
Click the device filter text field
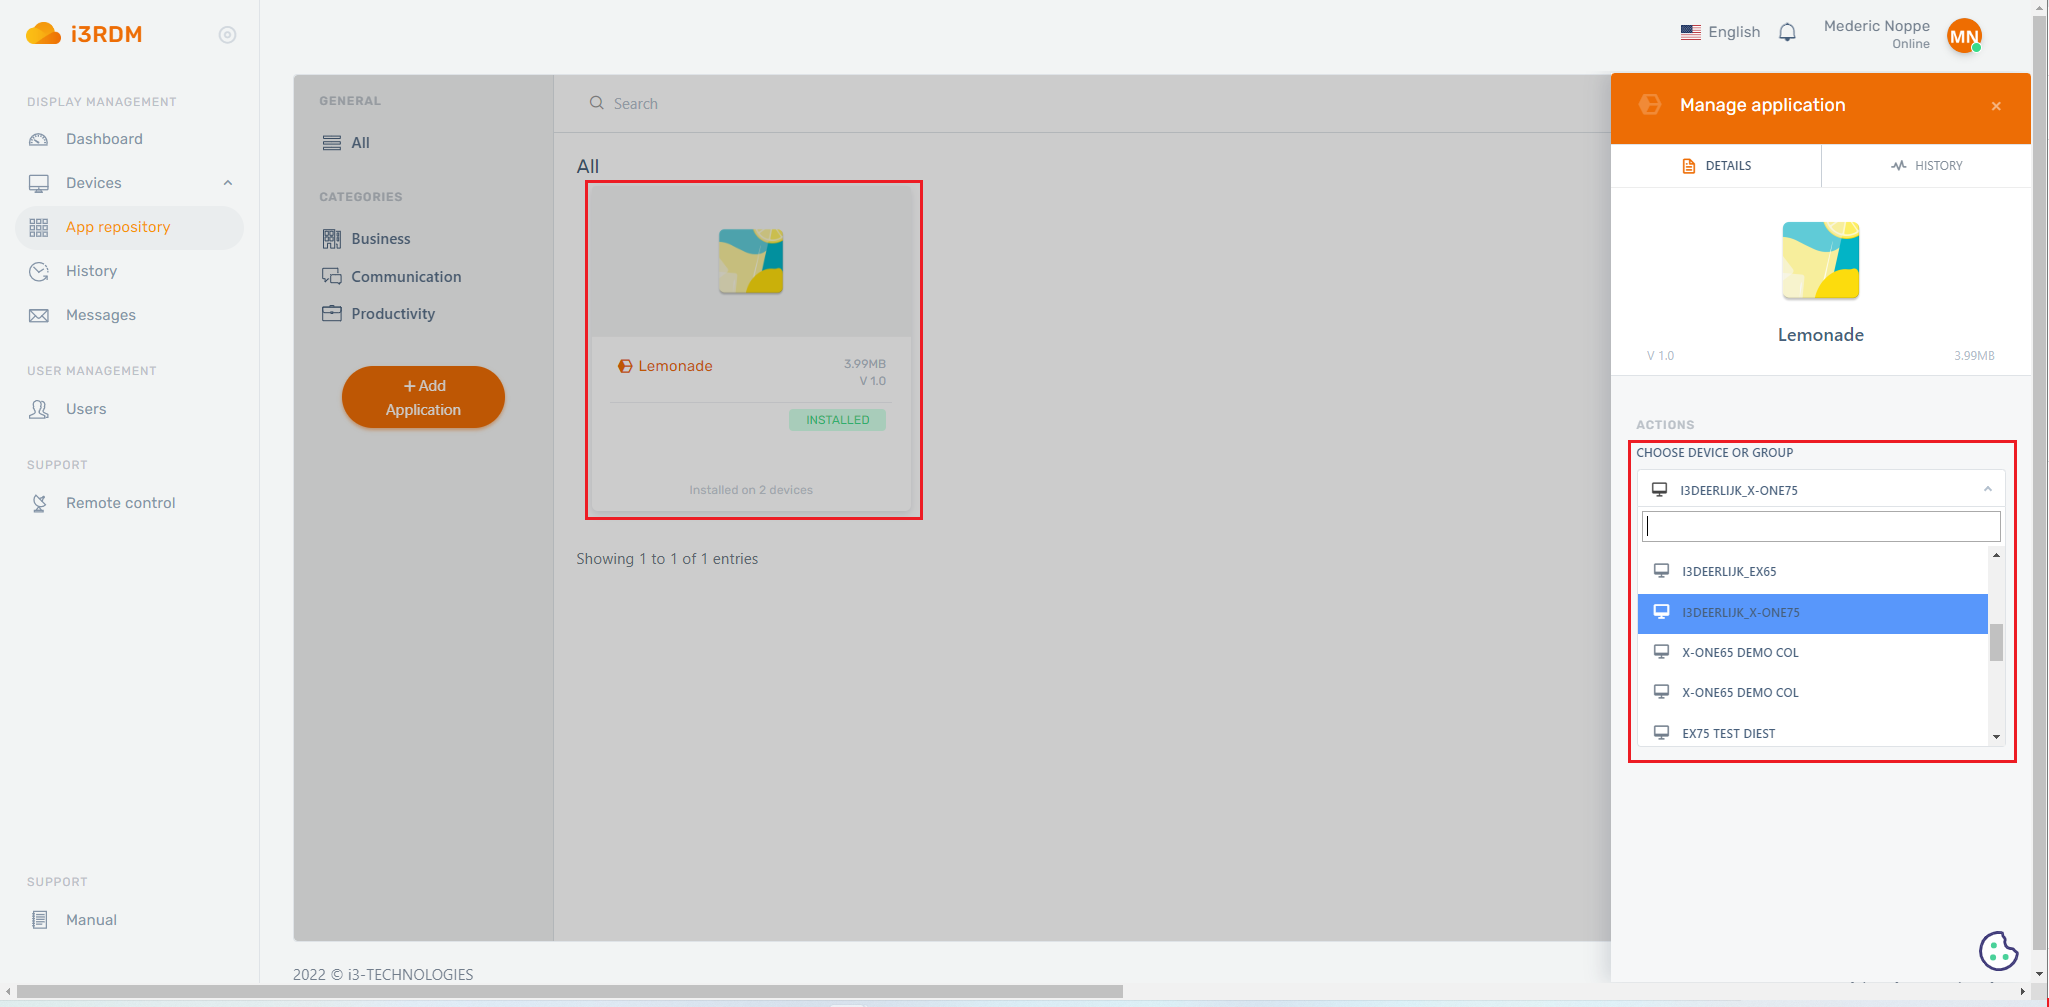click(x=1820, y=526)
